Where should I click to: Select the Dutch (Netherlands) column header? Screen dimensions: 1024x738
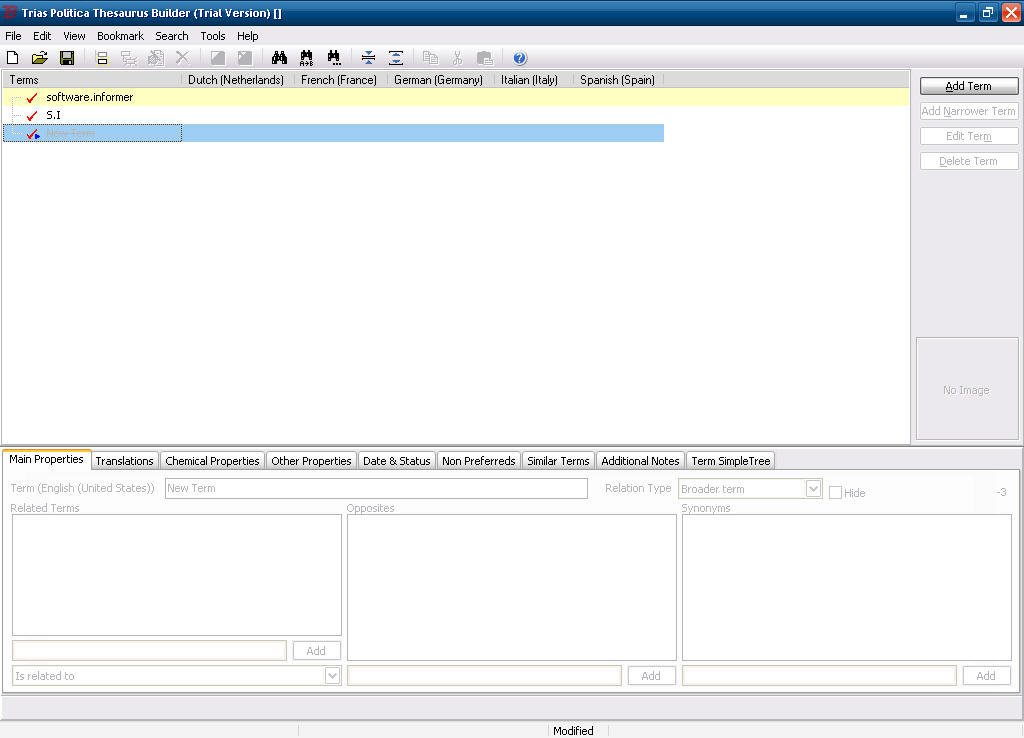point(236,79)
